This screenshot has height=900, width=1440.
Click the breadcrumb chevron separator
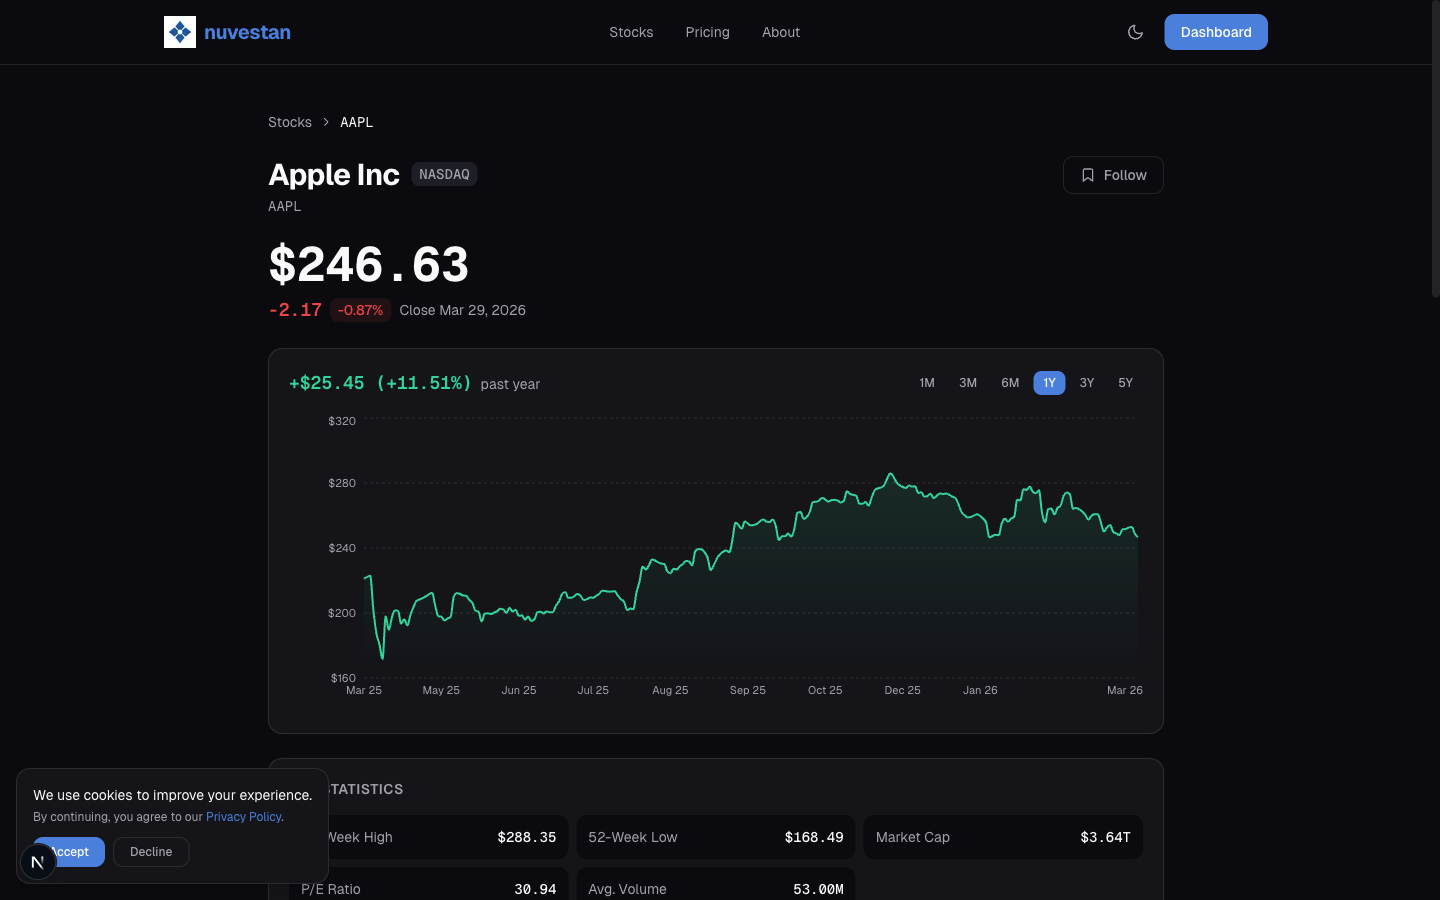pos(326,122)
